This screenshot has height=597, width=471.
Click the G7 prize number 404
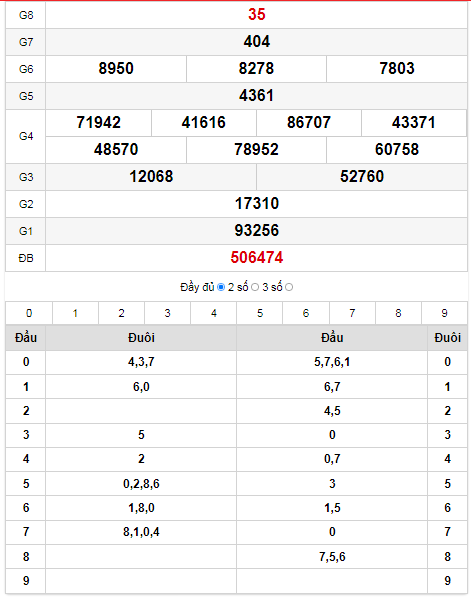coord(257,42)
